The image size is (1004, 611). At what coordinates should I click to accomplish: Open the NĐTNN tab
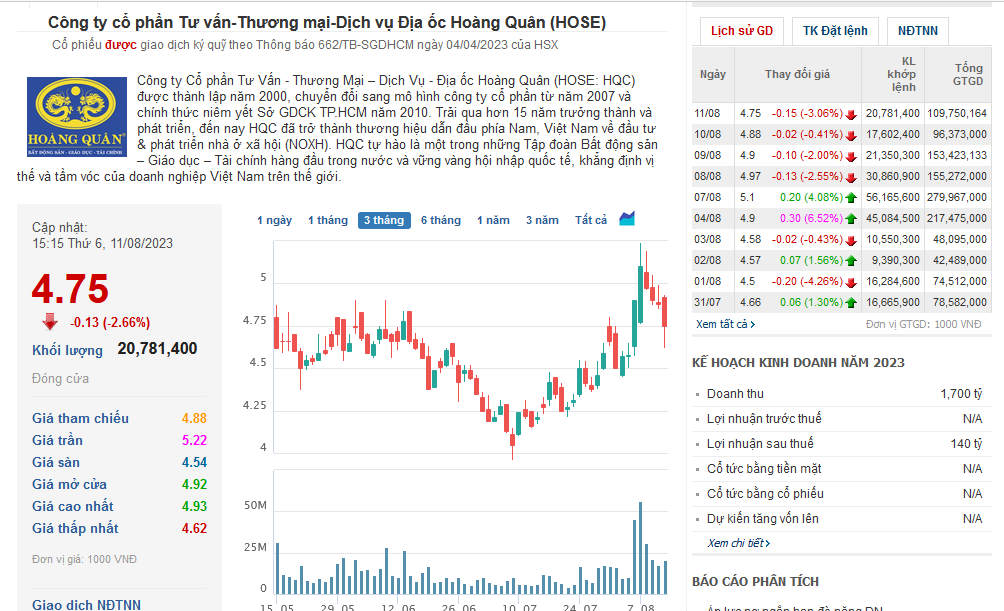918,31
